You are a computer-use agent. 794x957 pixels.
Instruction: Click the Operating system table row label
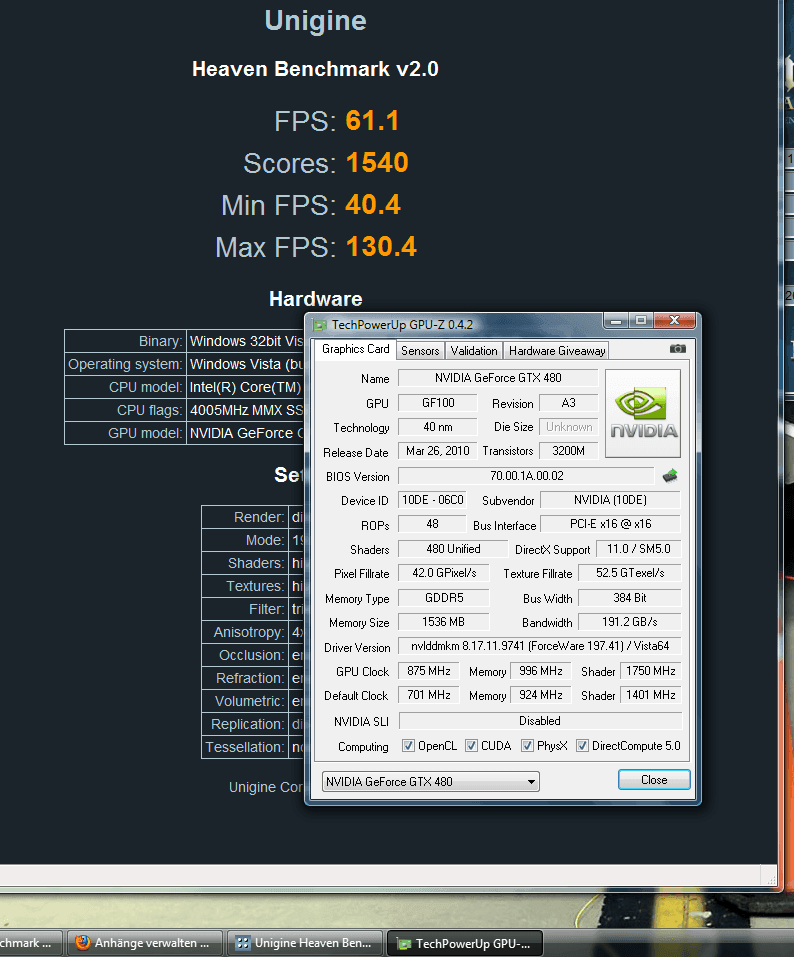click(125, 364)
